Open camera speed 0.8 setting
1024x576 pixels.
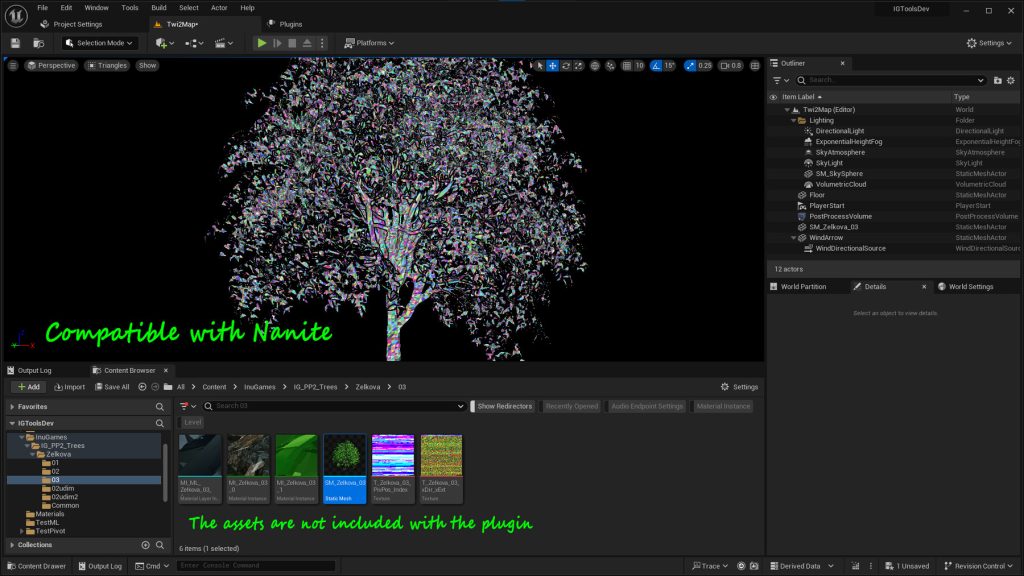pos(731,65)
